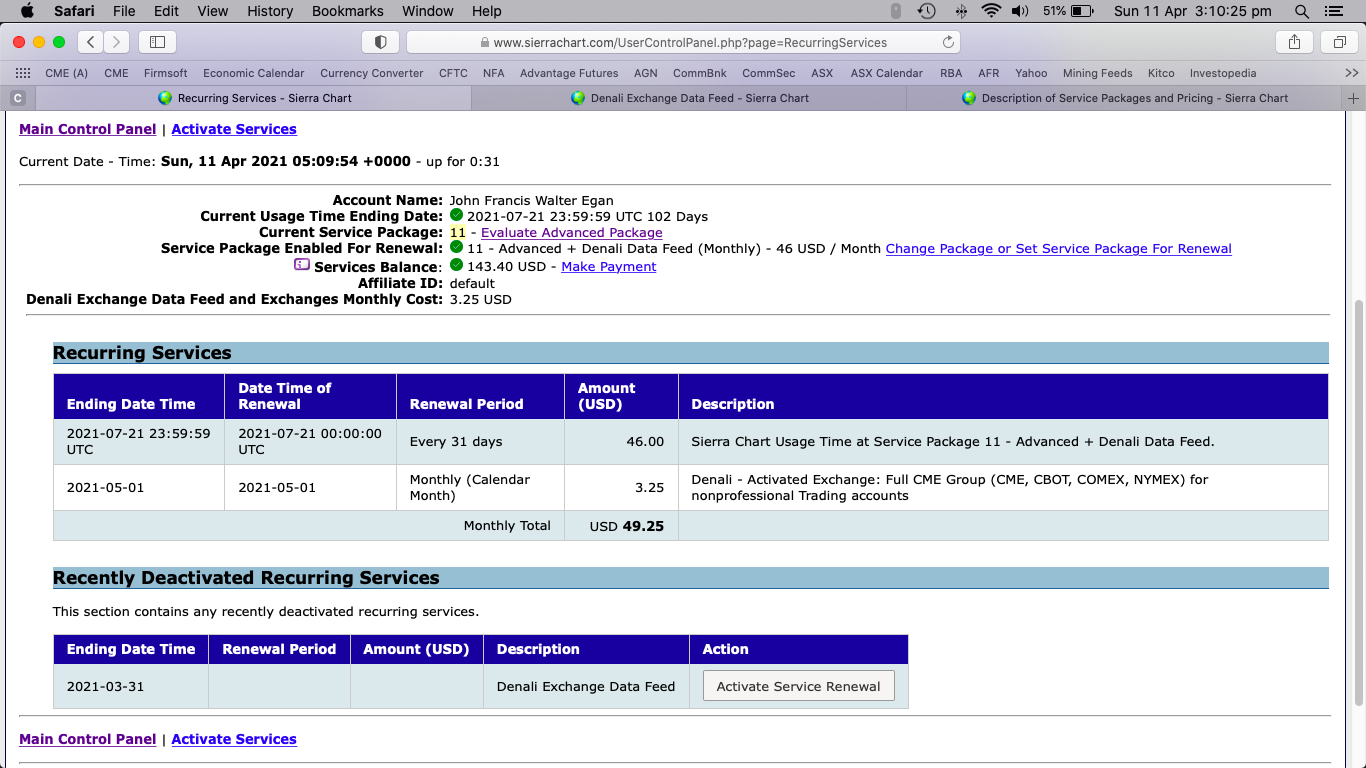
Task: Open the Apple menu
Action: [27, 11]
